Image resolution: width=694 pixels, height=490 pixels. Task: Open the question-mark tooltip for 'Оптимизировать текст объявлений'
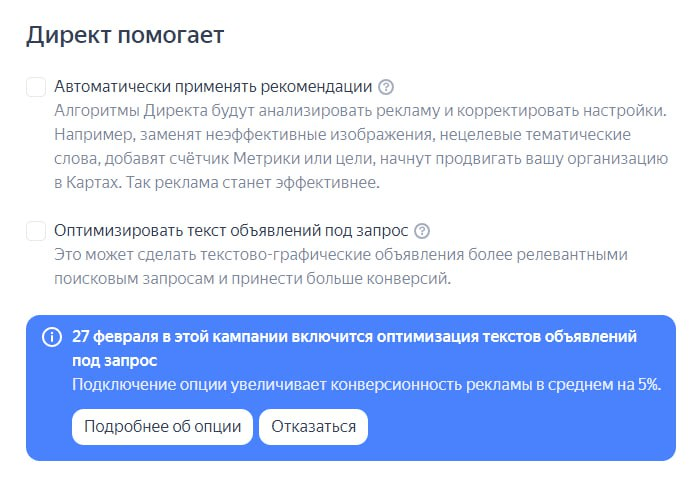[x=422, y=231]
